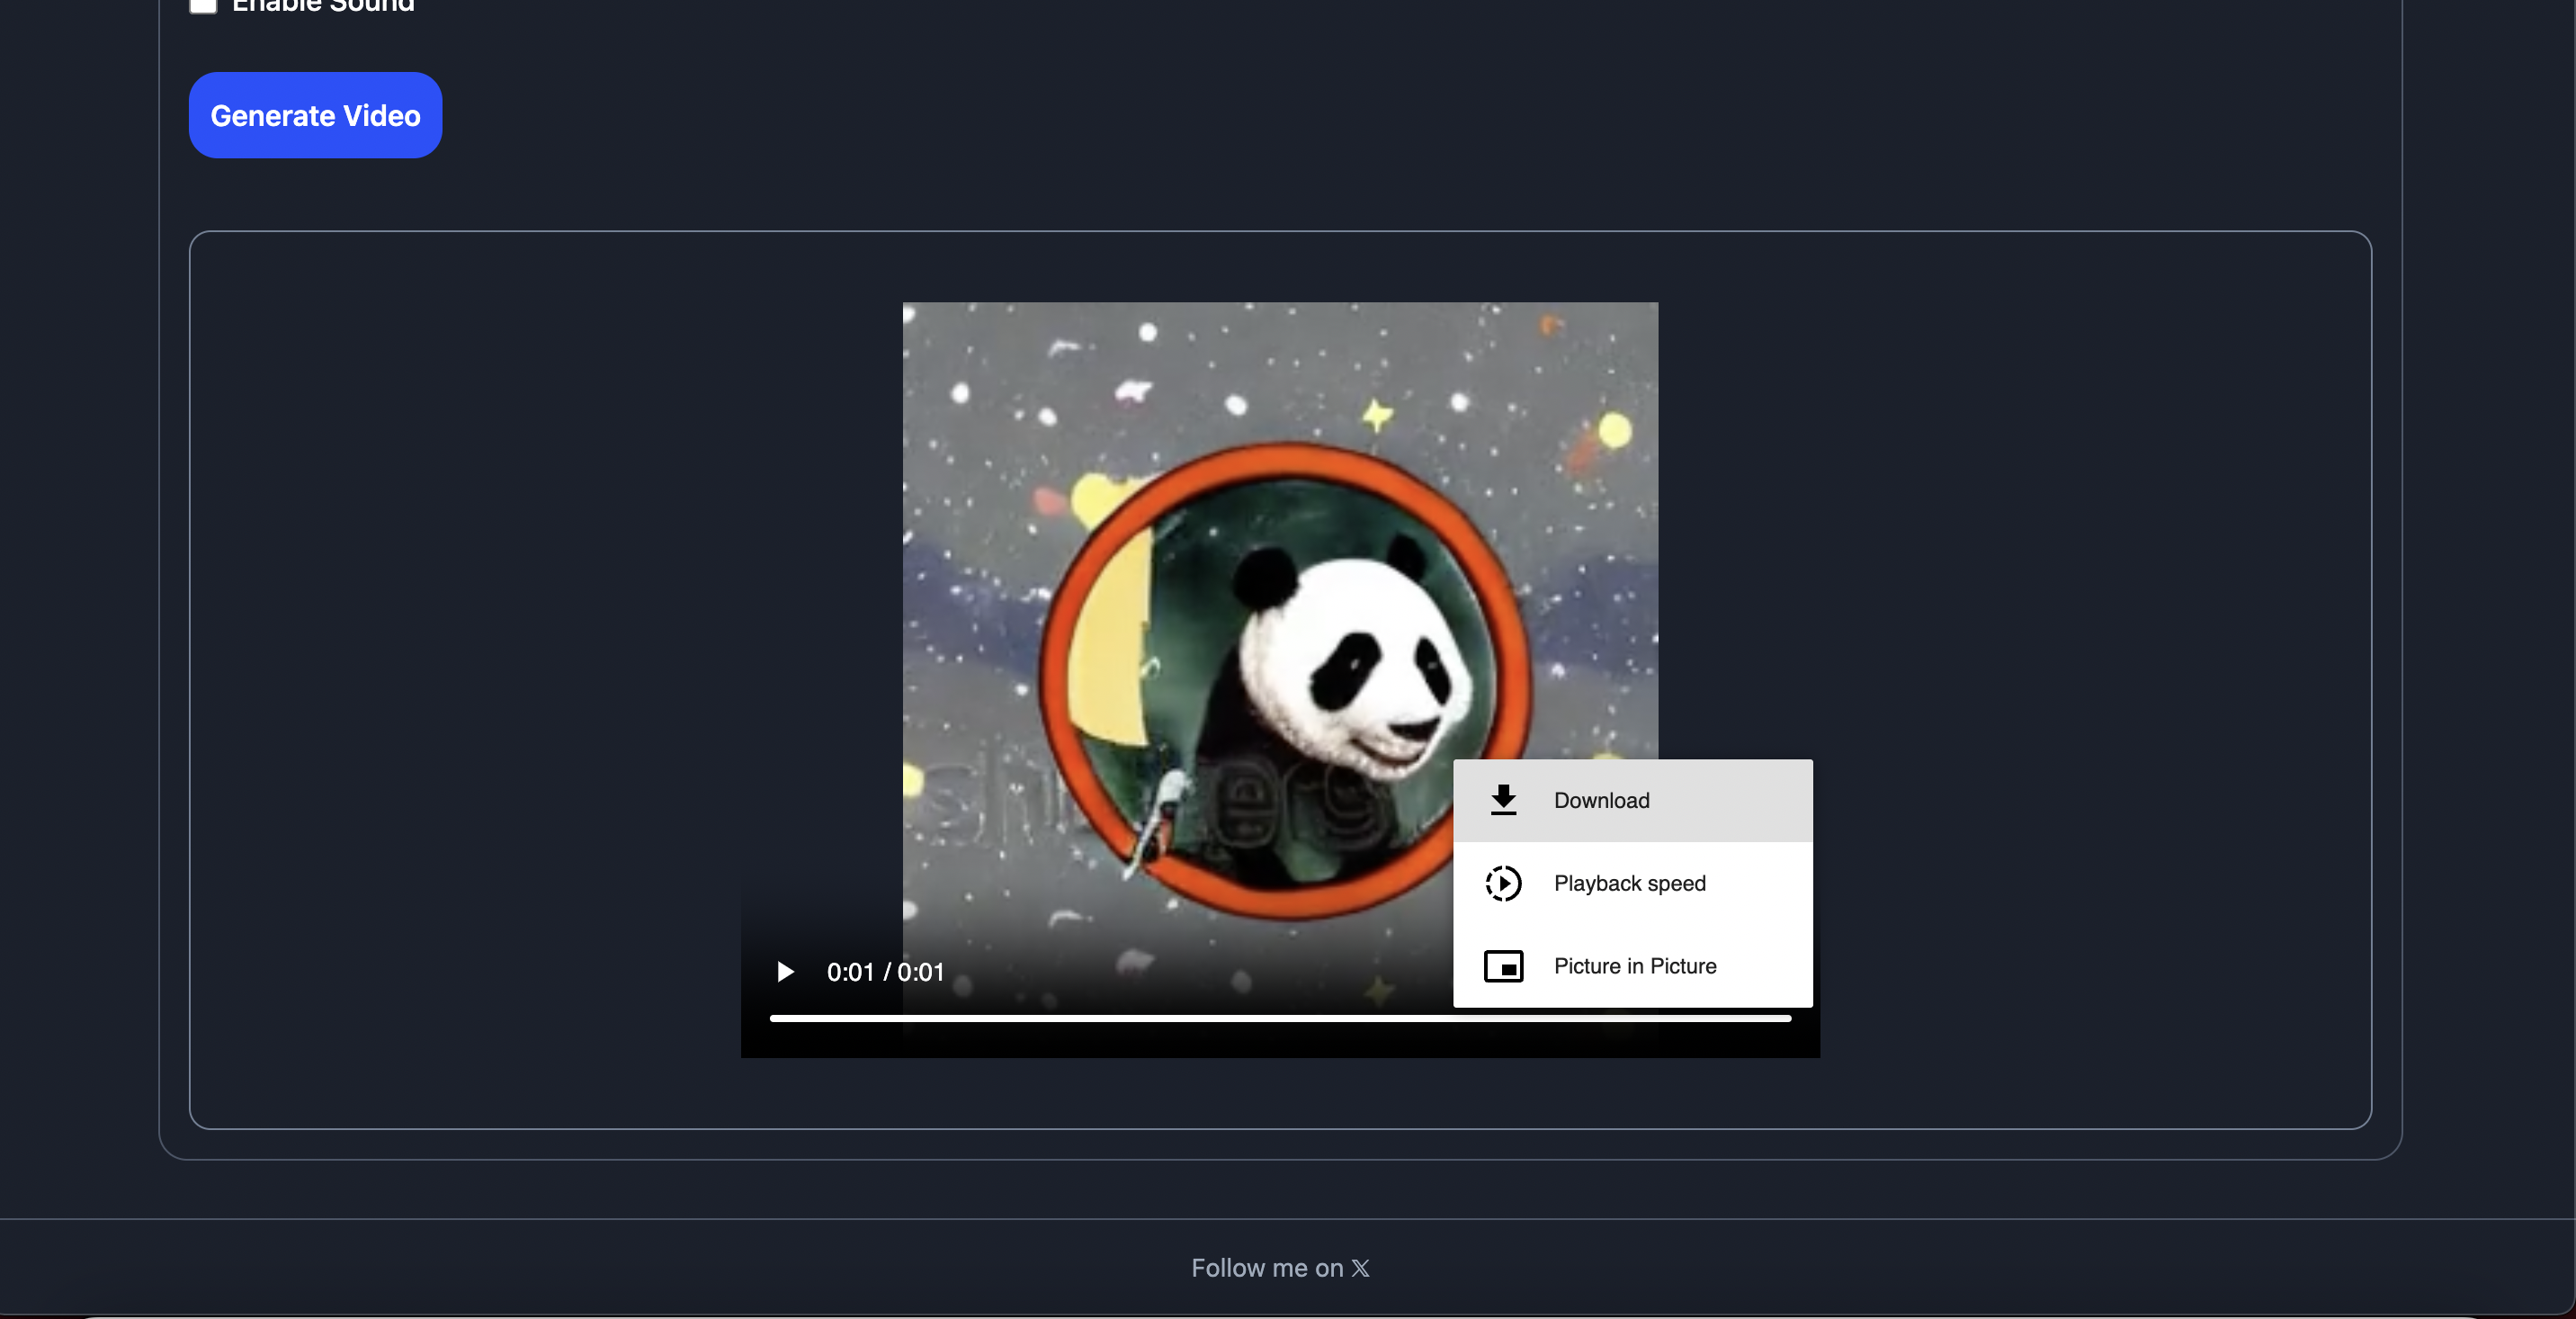Click the dashed-circle playback speed icon
The width and height of the screenshot is (2576, 1319).
[x=1503, y=883]
